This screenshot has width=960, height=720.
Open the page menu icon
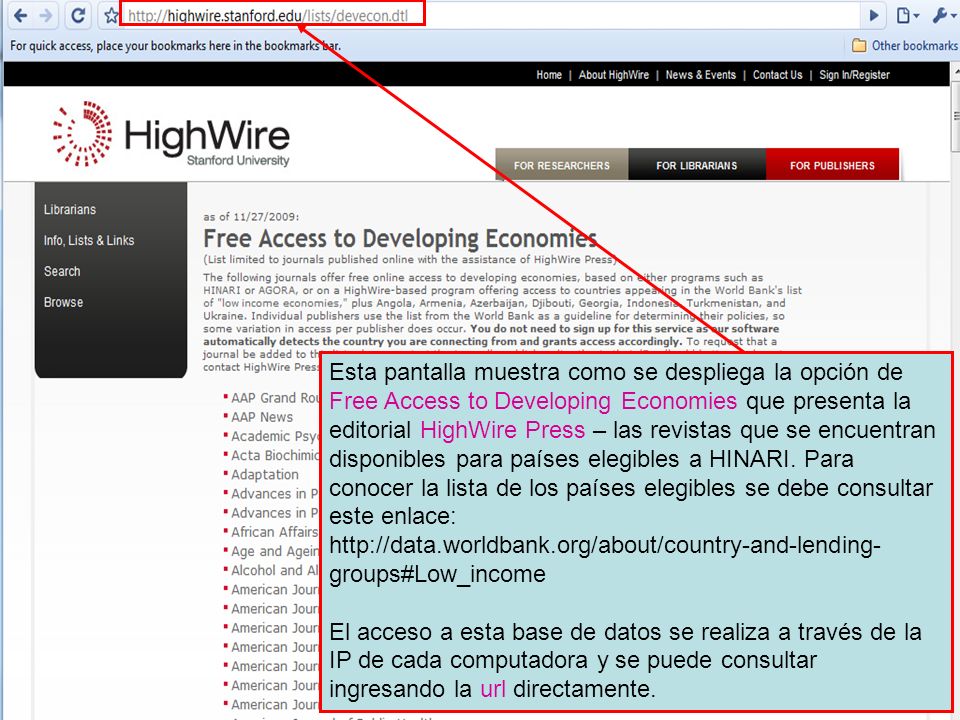(x=907, y=16)
